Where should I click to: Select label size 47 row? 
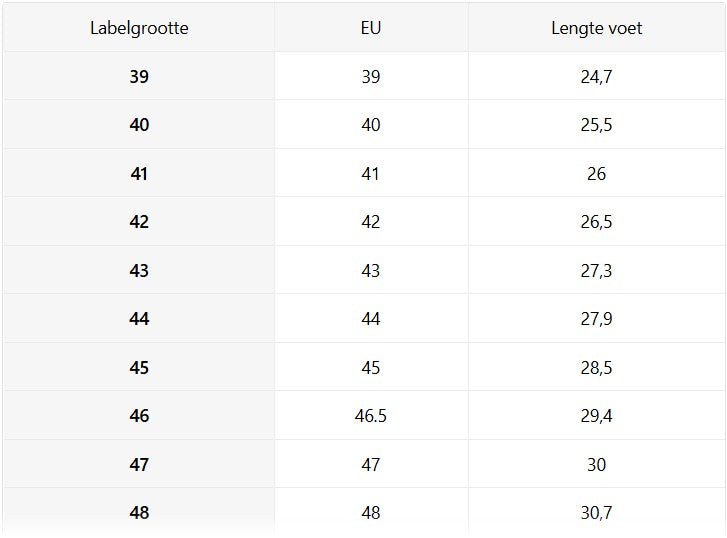click(139, 465)
